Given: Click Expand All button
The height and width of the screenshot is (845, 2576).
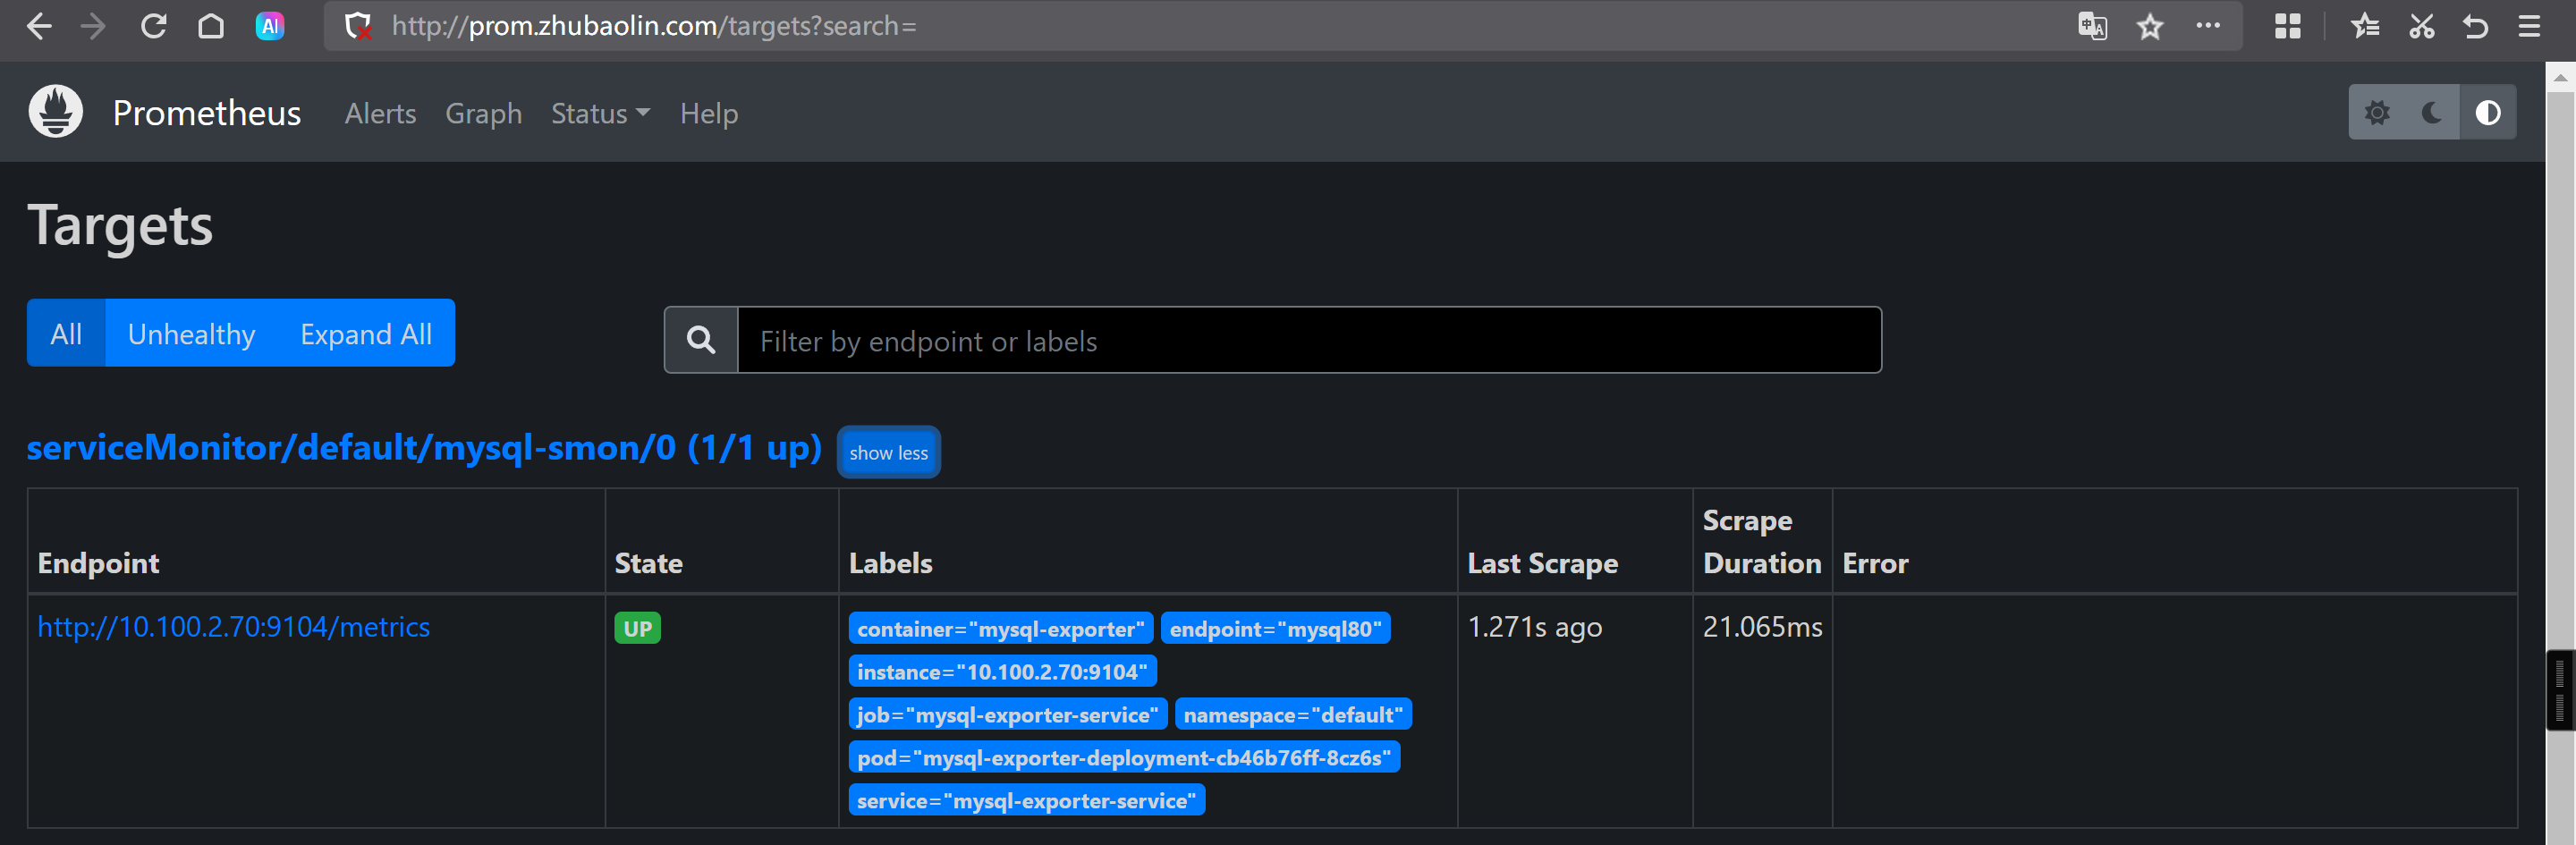Looking at the screenshot, I should (x=366, y=333).
